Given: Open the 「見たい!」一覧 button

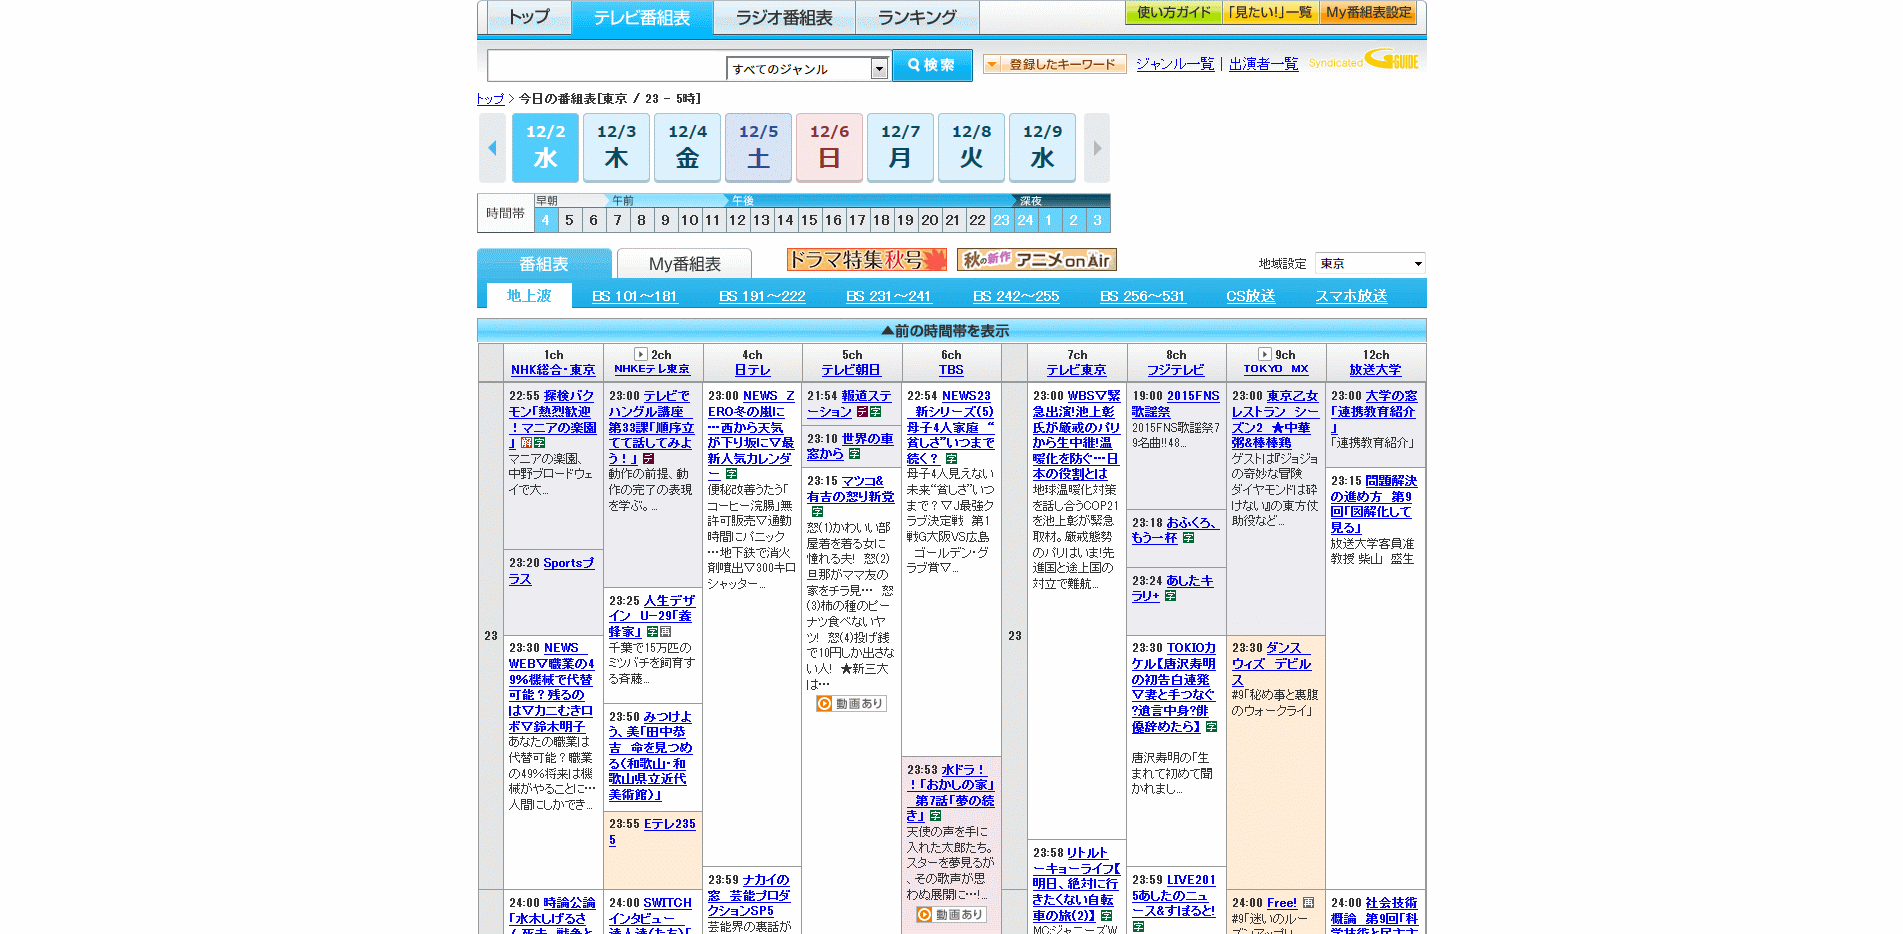Looking at the screenshot, I should point(1270,13).
